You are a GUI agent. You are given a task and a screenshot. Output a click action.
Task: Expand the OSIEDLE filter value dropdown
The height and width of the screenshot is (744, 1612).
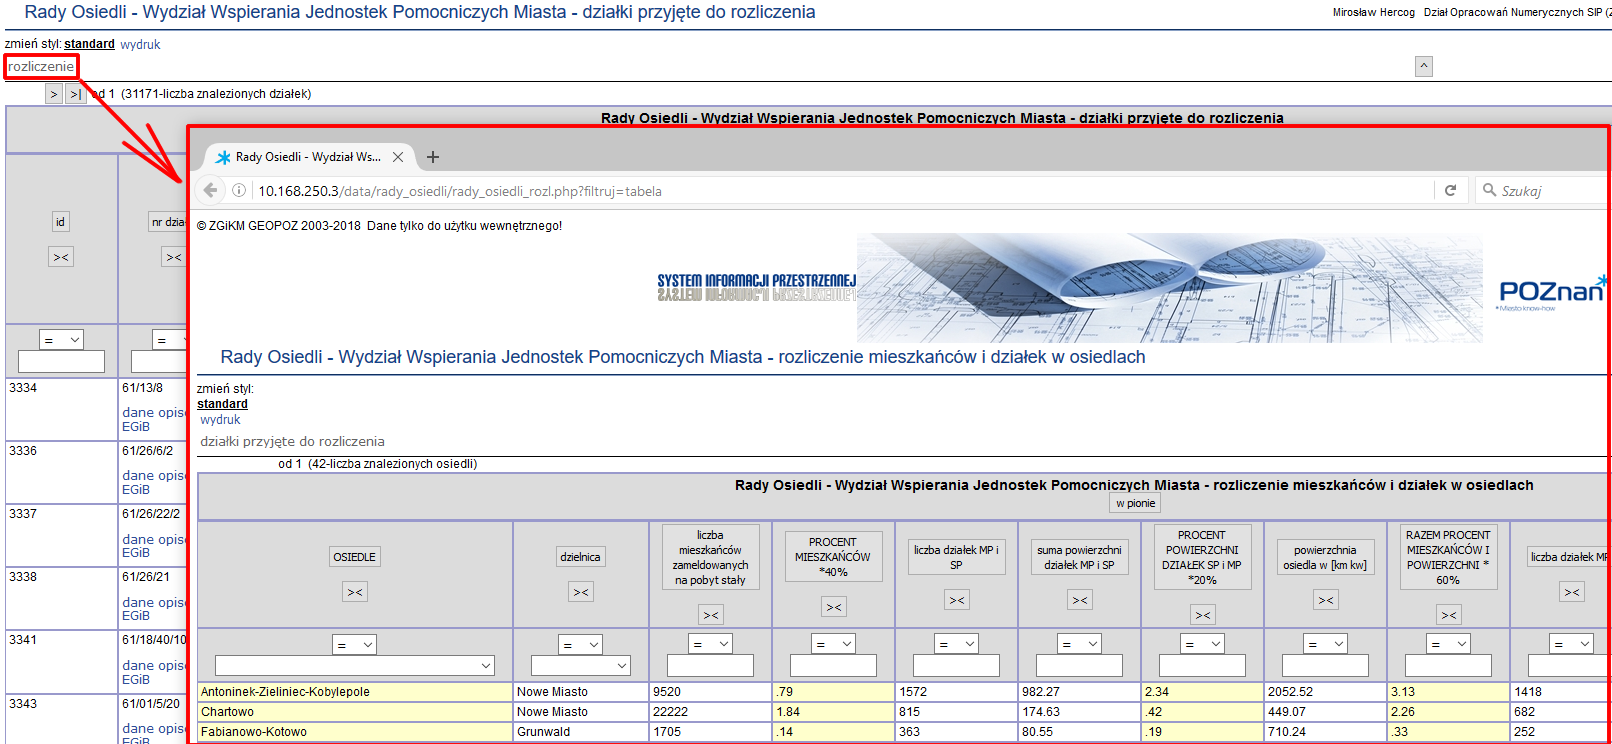click(x=486, y=666)
